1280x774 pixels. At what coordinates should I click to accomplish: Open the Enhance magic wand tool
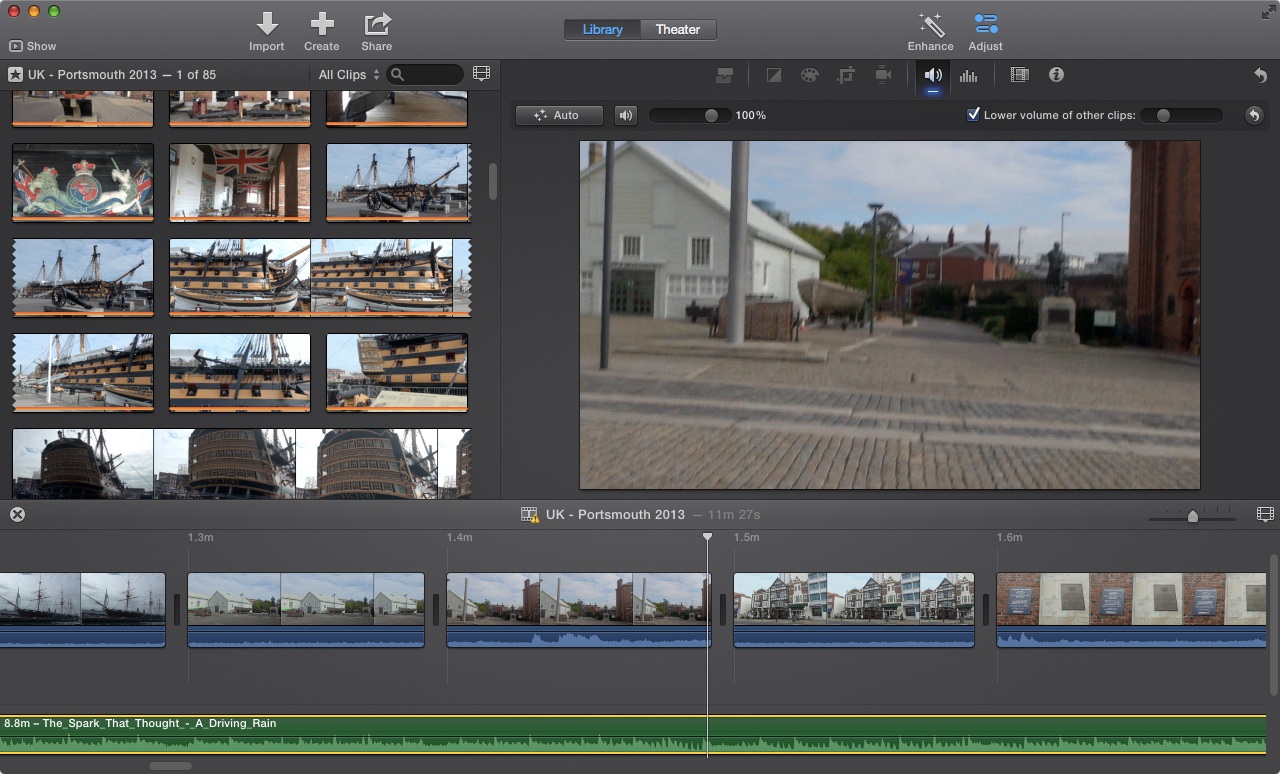tap(930, 24)
